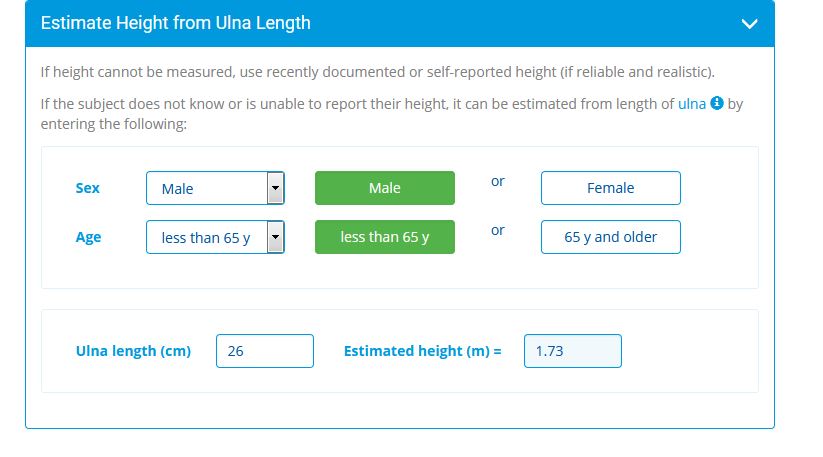Open the Sex select box showing Male
The height and width of the screenshot is (457, 823).
215,188
